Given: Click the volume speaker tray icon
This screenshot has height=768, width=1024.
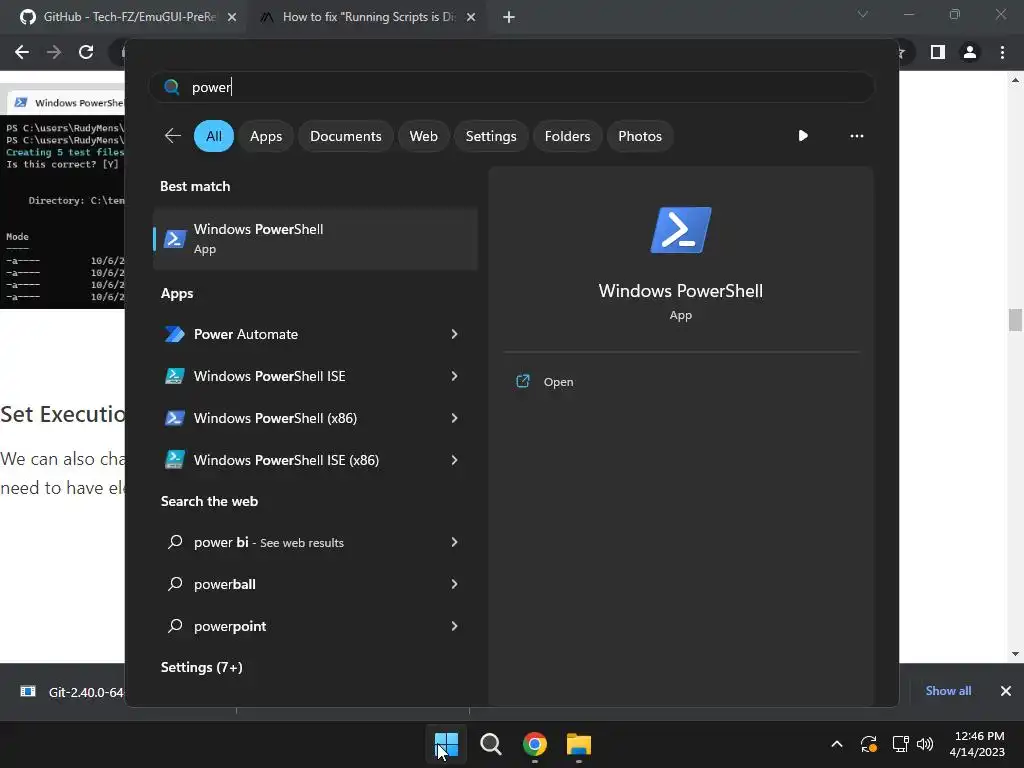Looking at the screenshot, I should point(925,744).
